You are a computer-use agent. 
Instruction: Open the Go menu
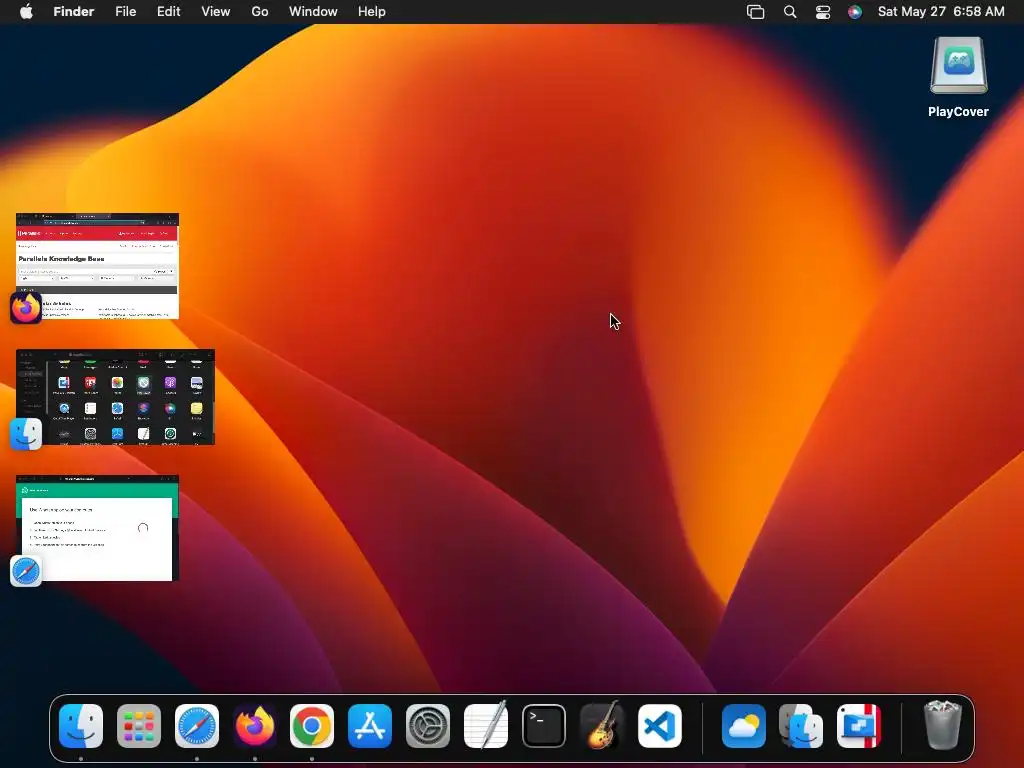pyautogui.click(x=260, y=12)
